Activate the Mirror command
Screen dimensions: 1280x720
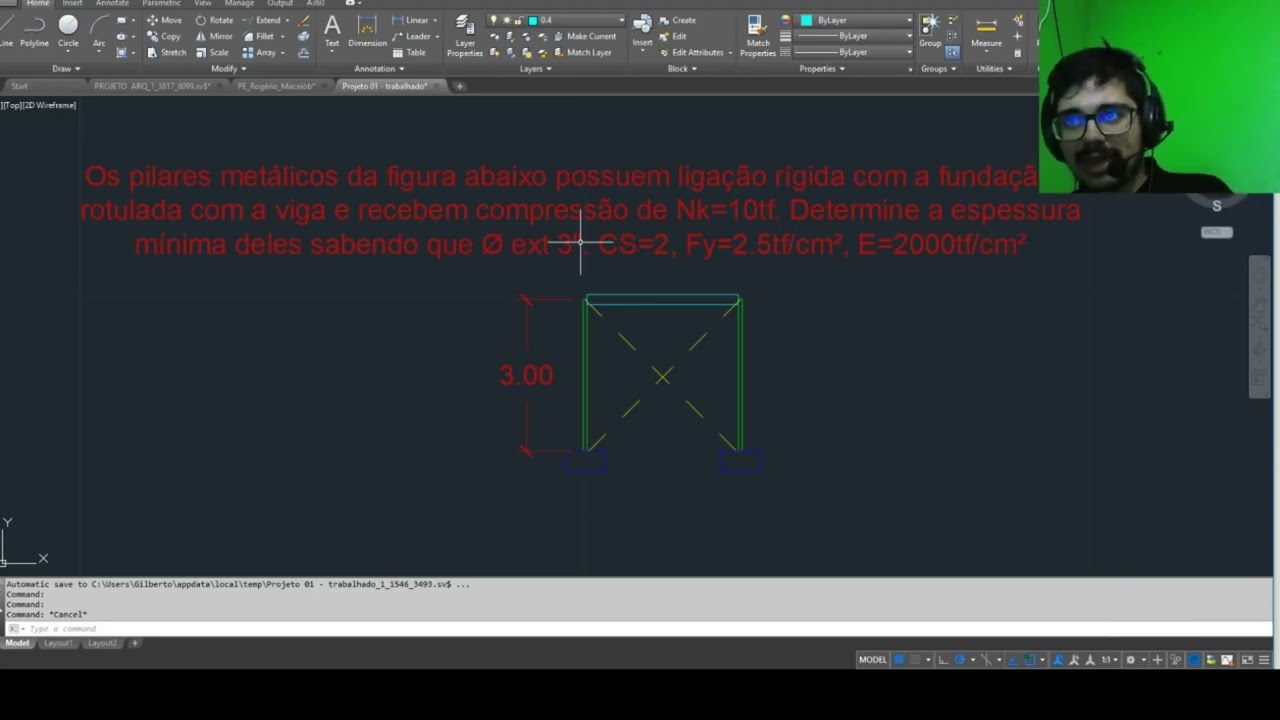[214, 36]
